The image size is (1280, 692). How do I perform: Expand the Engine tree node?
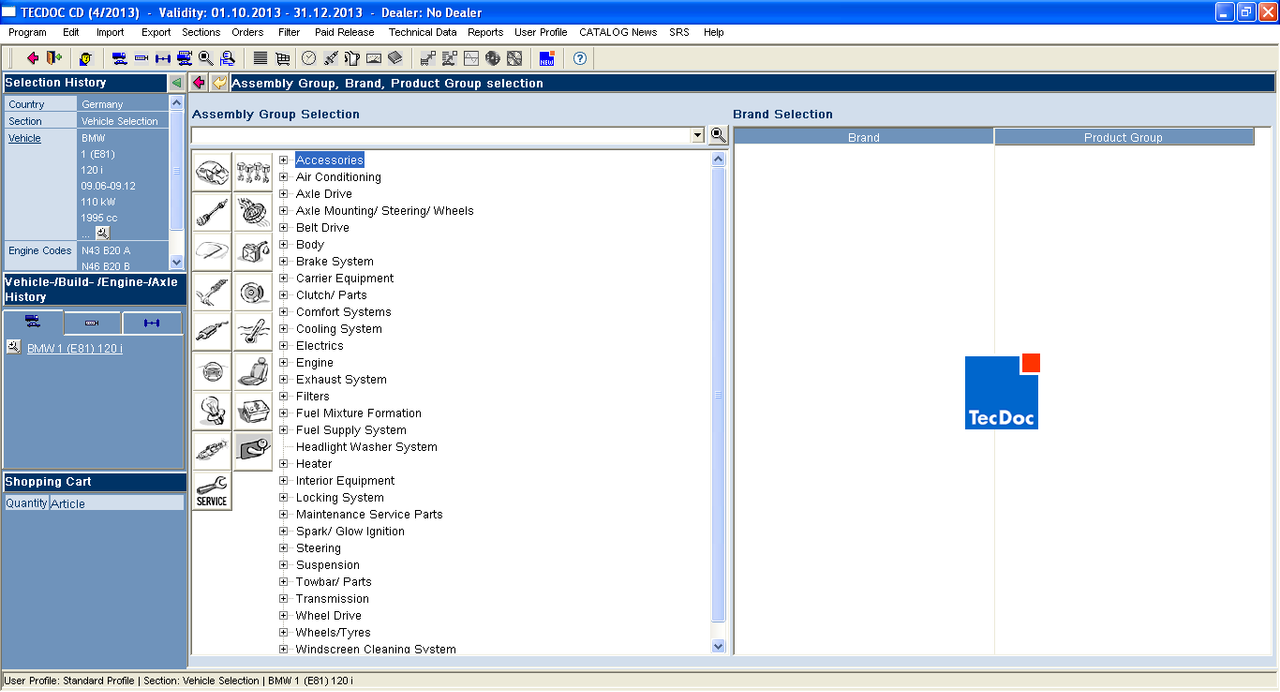[x=284, y=362]
